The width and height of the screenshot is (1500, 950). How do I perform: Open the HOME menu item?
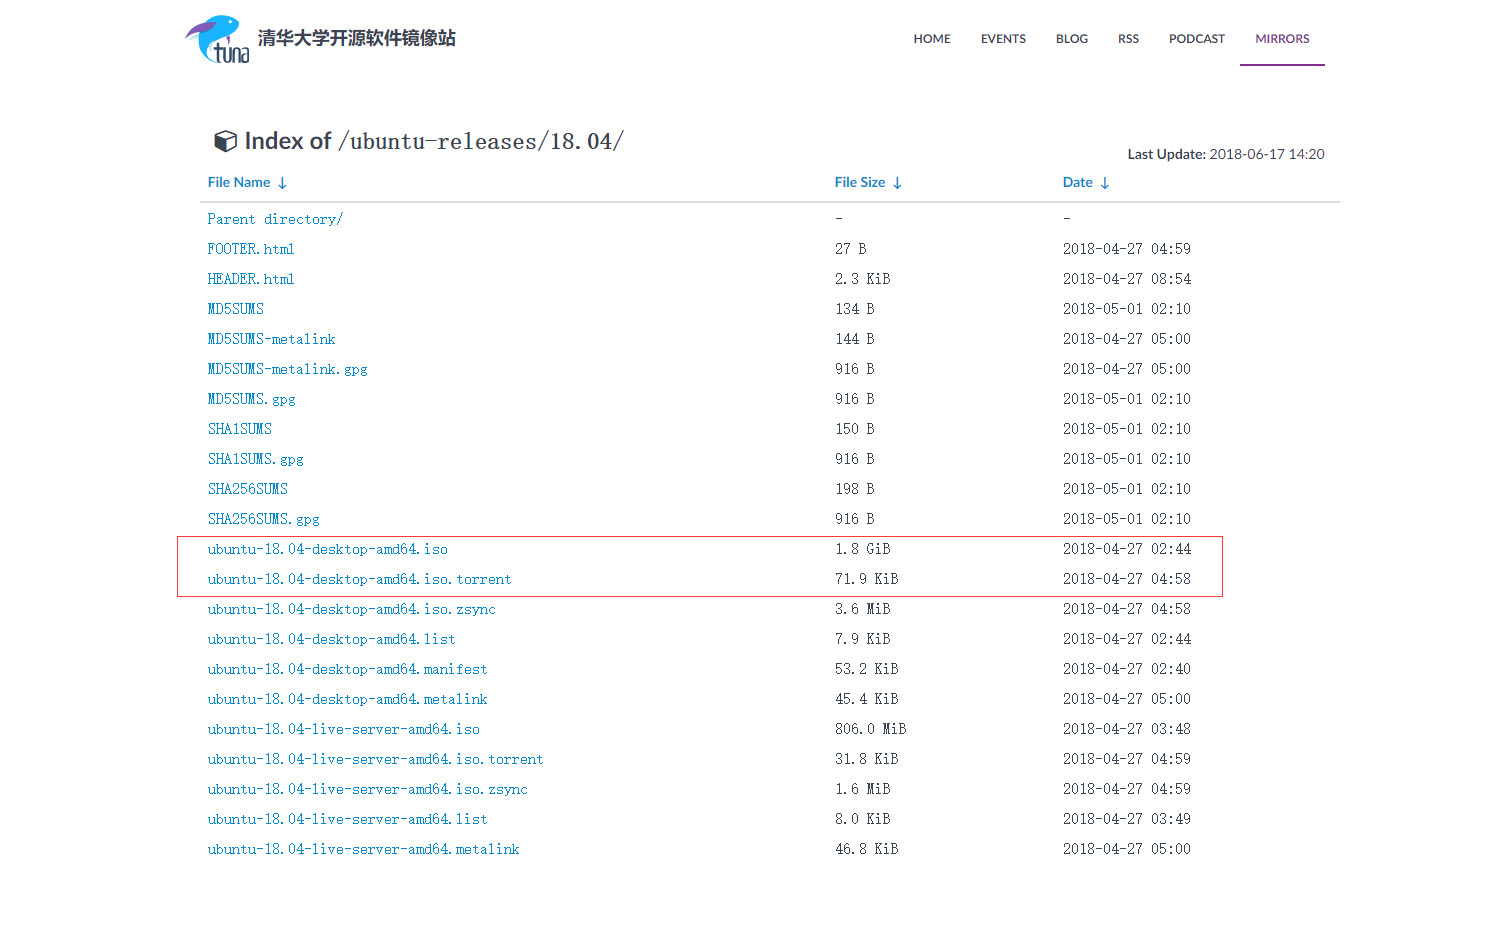932,39
